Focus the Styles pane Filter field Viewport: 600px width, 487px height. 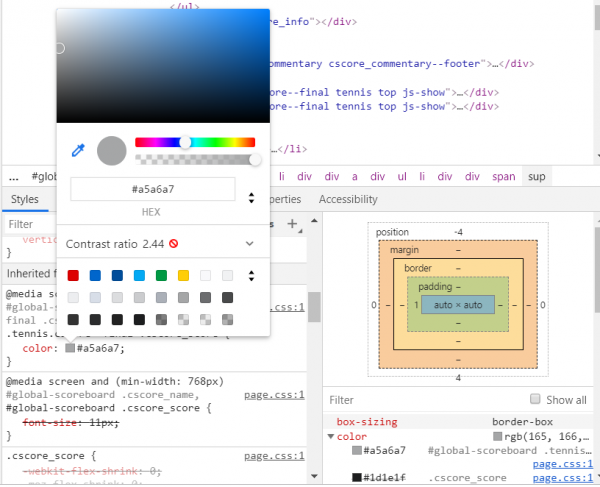31,224
